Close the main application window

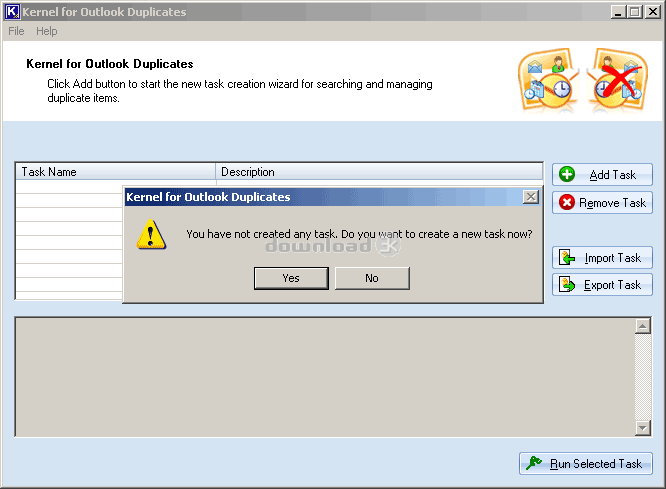[x=652, y=11]
